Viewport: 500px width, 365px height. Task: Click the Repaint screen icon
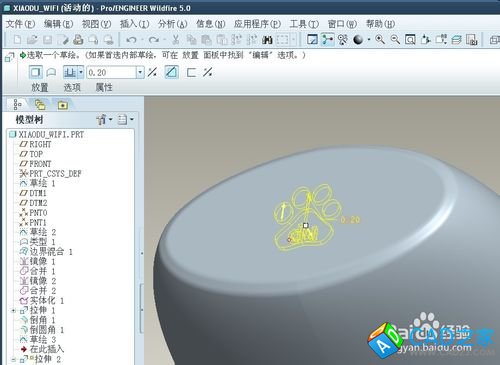click(x=312, y=40)
